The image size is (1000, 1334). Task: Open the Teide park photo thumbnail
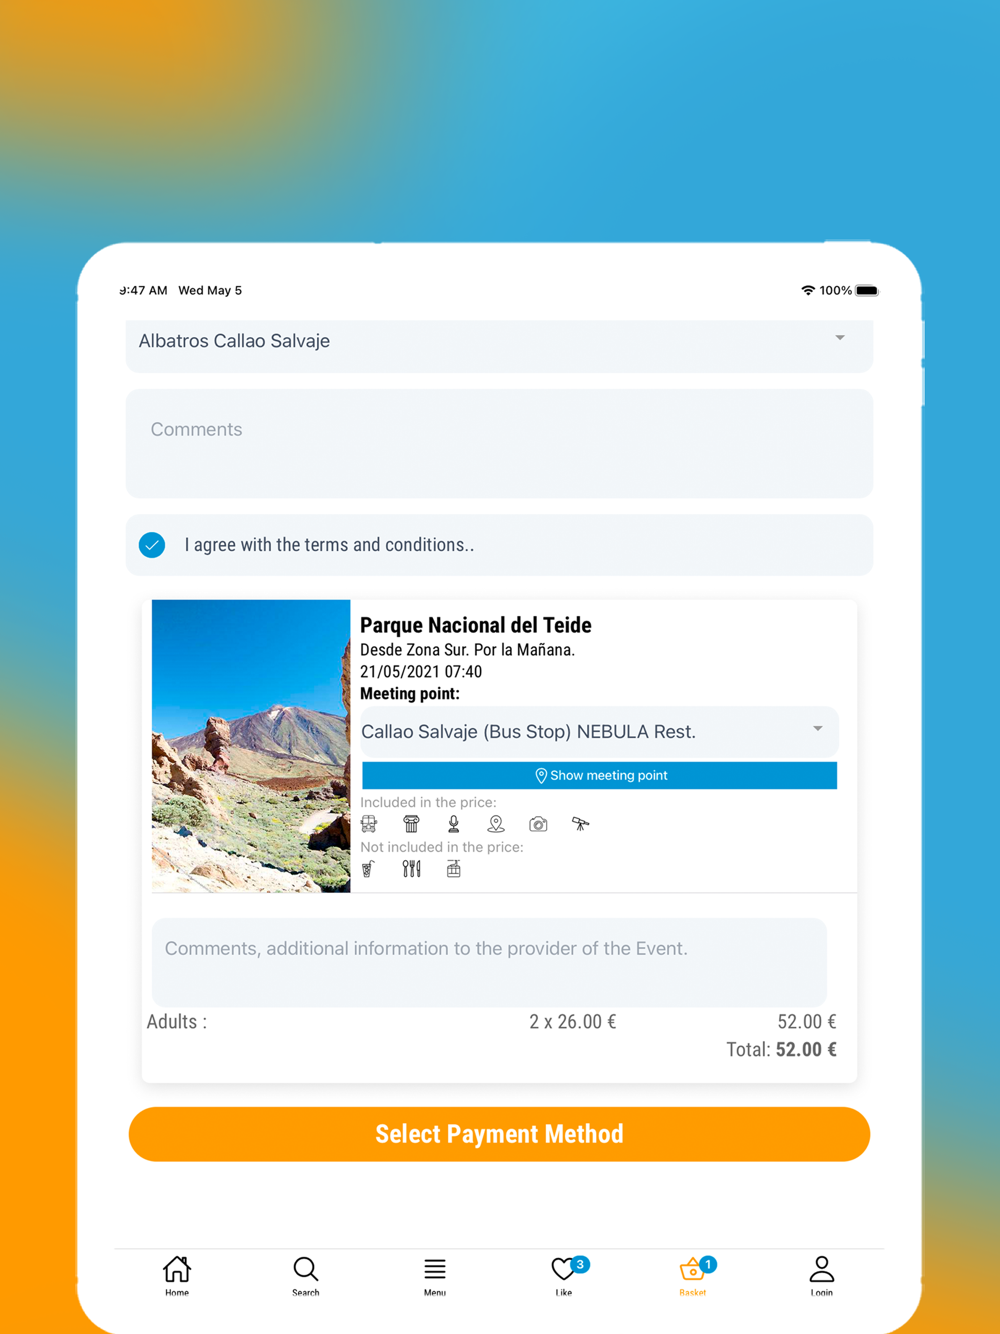click(x=251, y=746)
